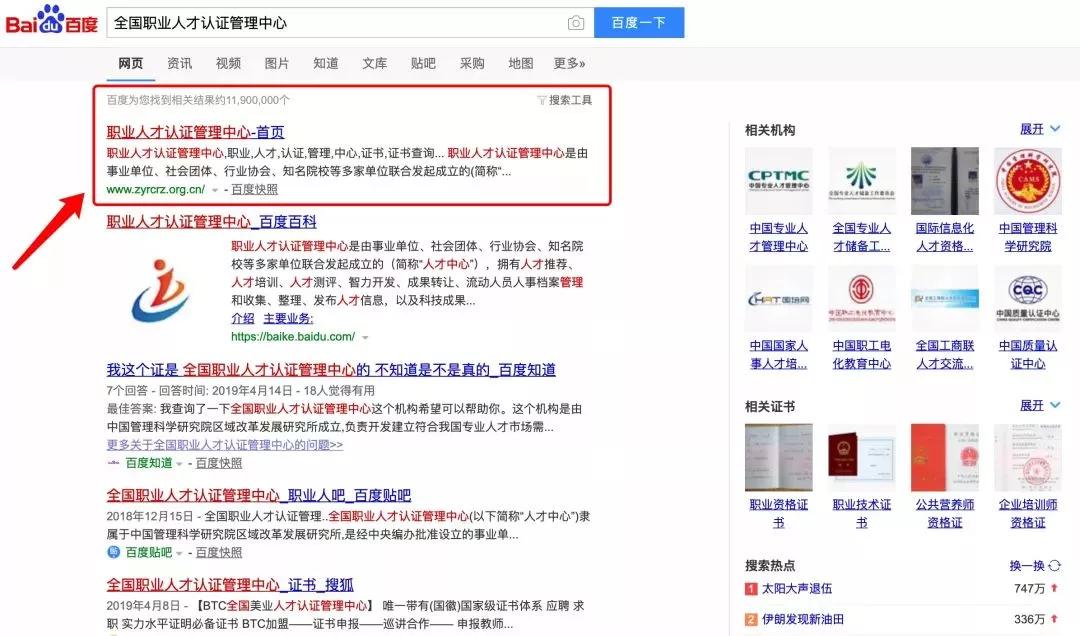
Task: Open 职业人才认证管理中心-首页 result
Action: [195, 132]
